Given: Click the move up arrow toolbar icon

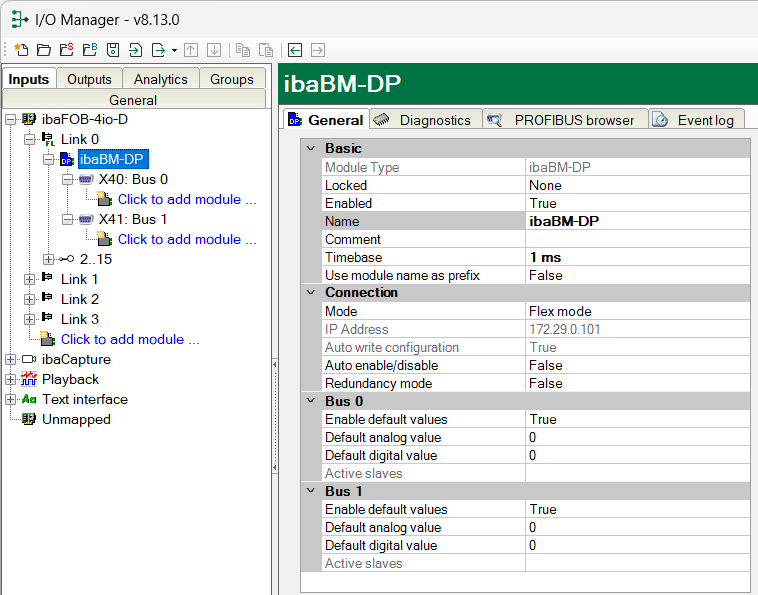Looking at the screenshot, I should pos(191,50).
